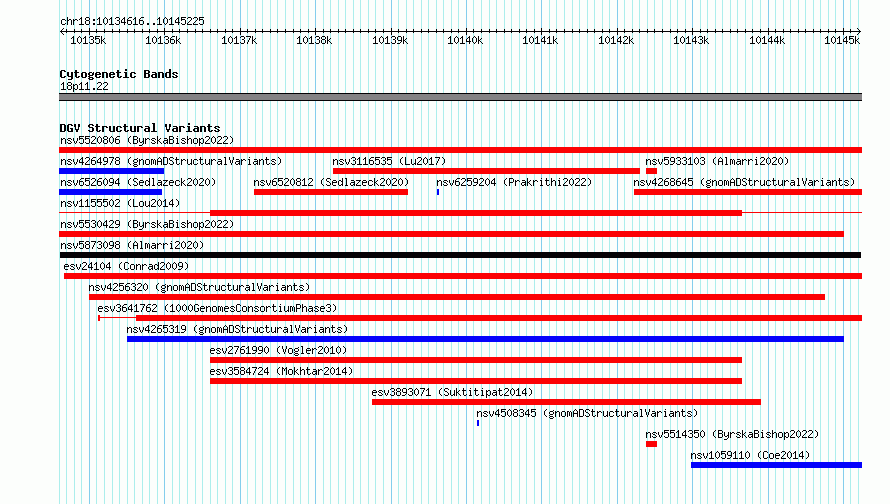The width and height of the screenshot is (890, 504).
Task: Click the 10137k ruler position
Action: tap(239, 40)
